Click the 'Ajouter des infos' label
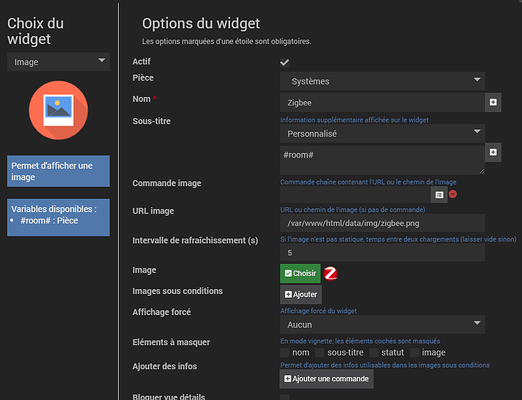 click(x=165, y=366)
